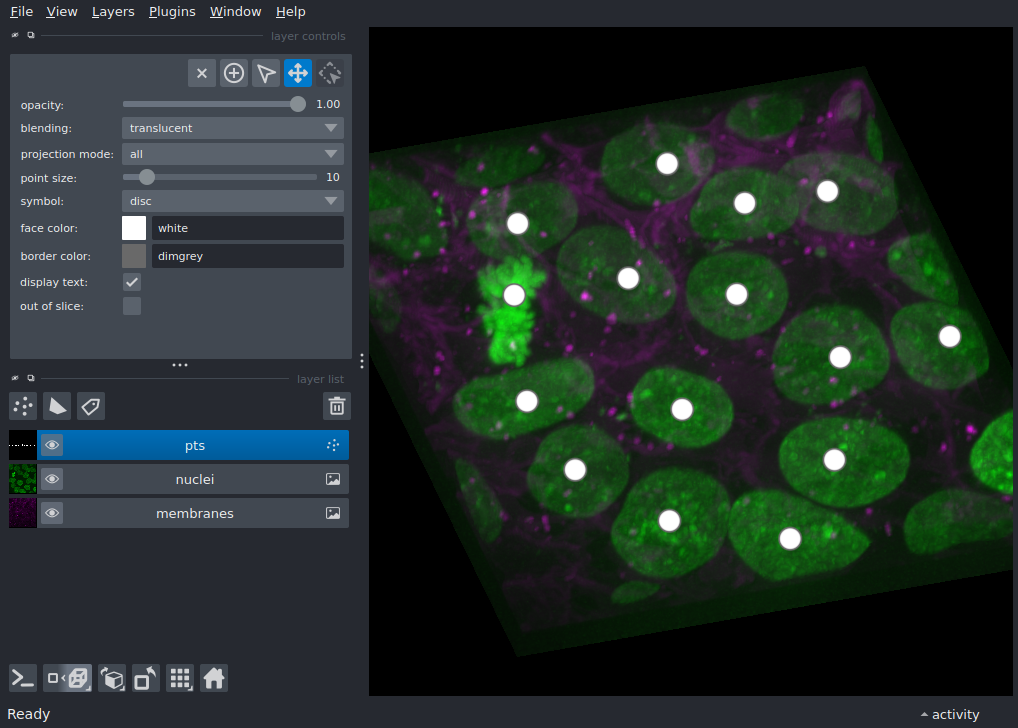Switch to the pan/zoom mode

[x=297, y=72]
